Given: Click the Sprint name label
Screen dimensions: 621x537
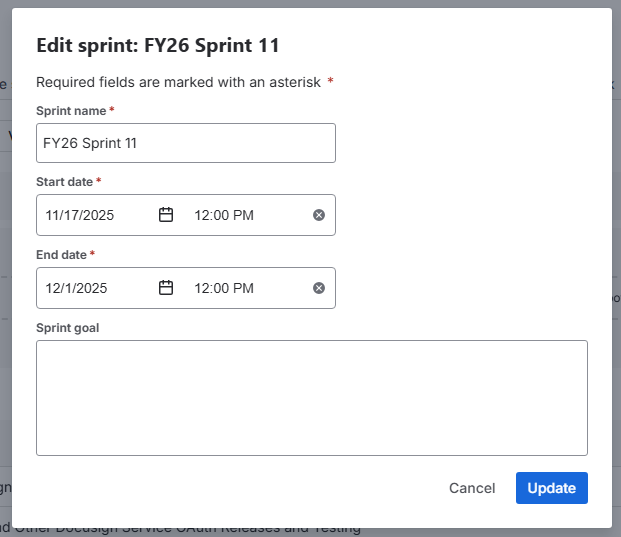Looking at the screenshot, I should 71,110.
